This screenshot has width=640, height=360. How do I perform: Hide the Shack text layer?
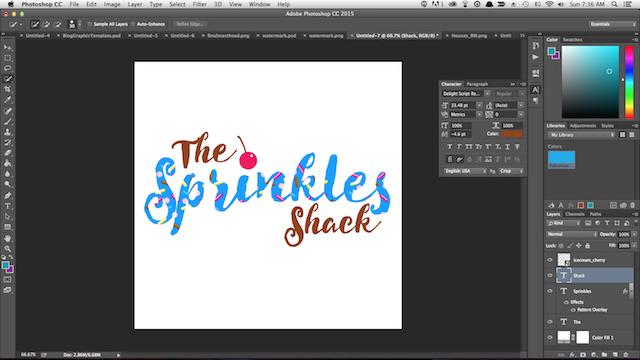coord(550,276)
